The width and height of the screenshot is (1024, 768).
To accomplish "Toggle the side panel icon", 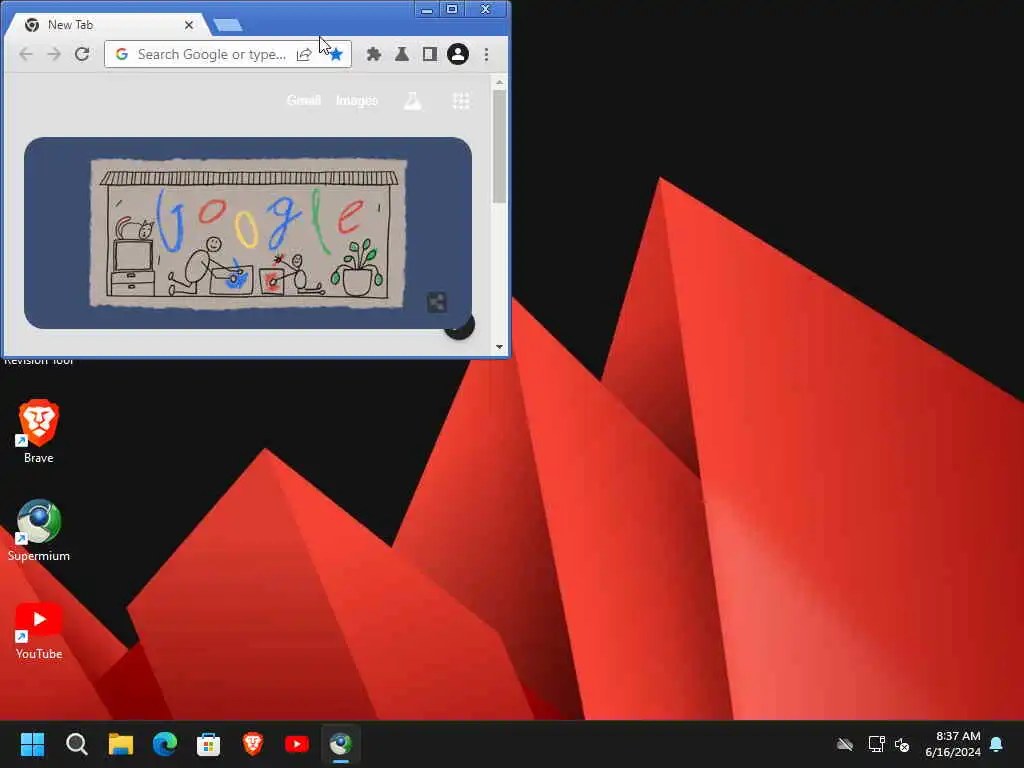I will tap(430, 54).
